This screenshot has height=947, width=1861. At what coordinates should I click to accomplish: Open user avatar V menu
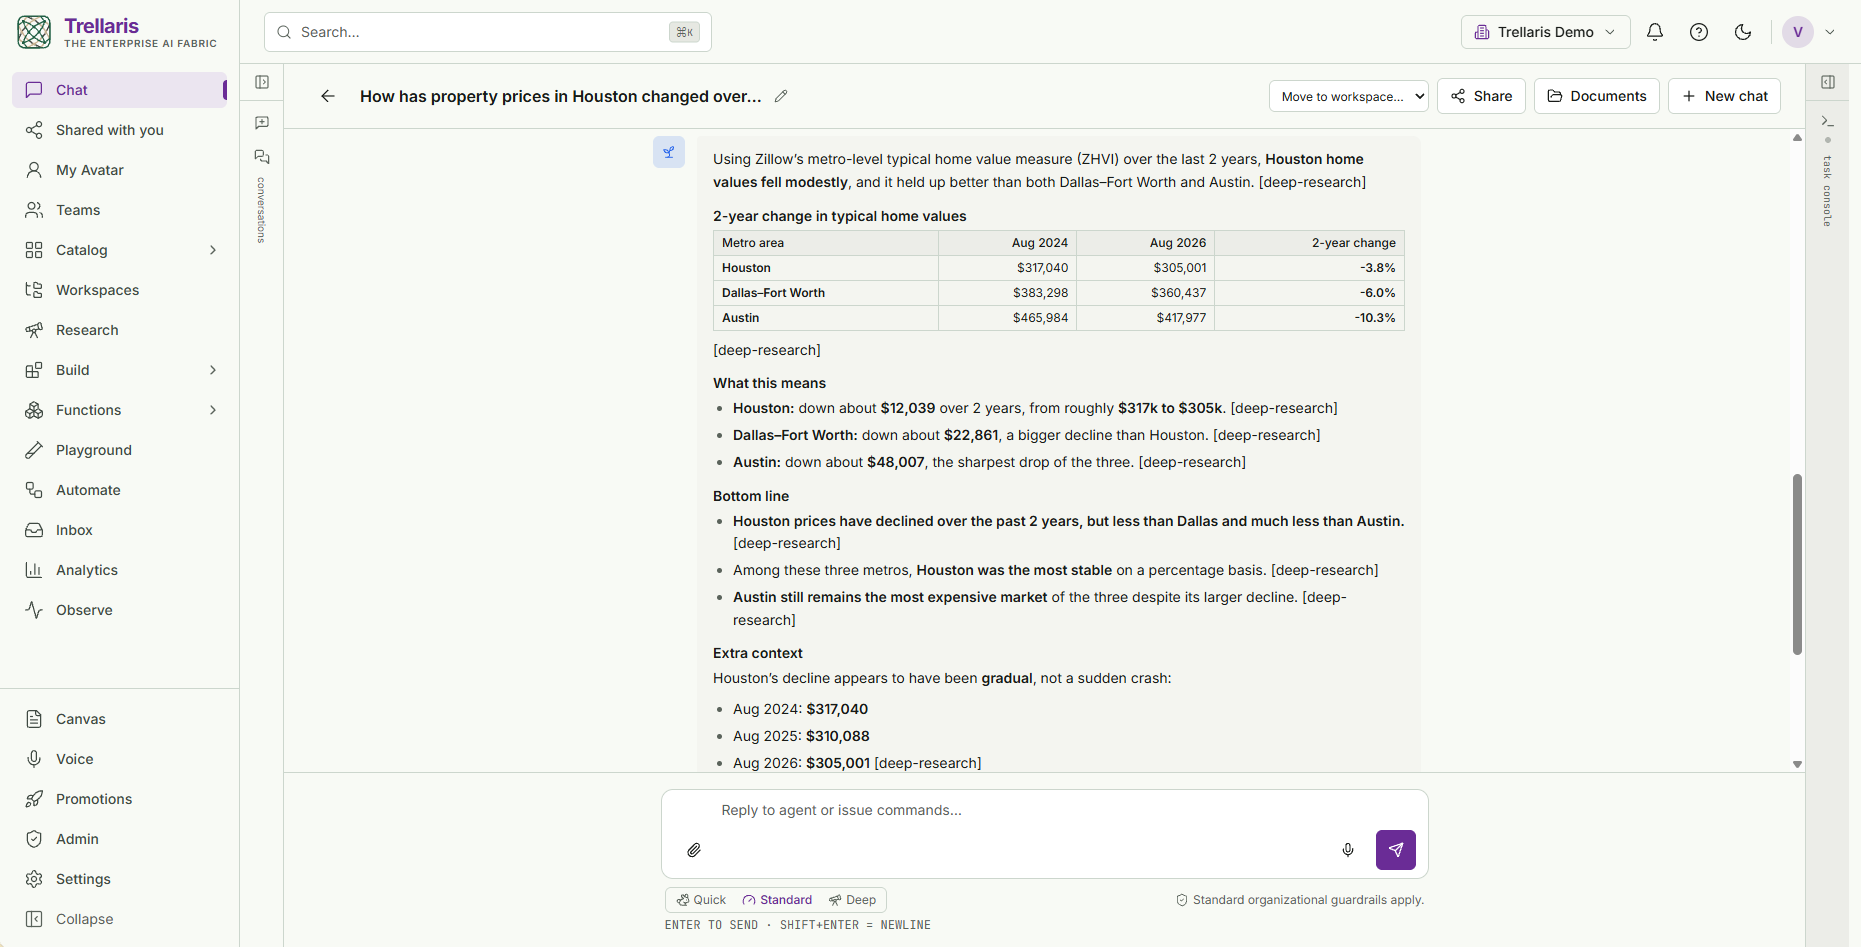pos(1798,32)
